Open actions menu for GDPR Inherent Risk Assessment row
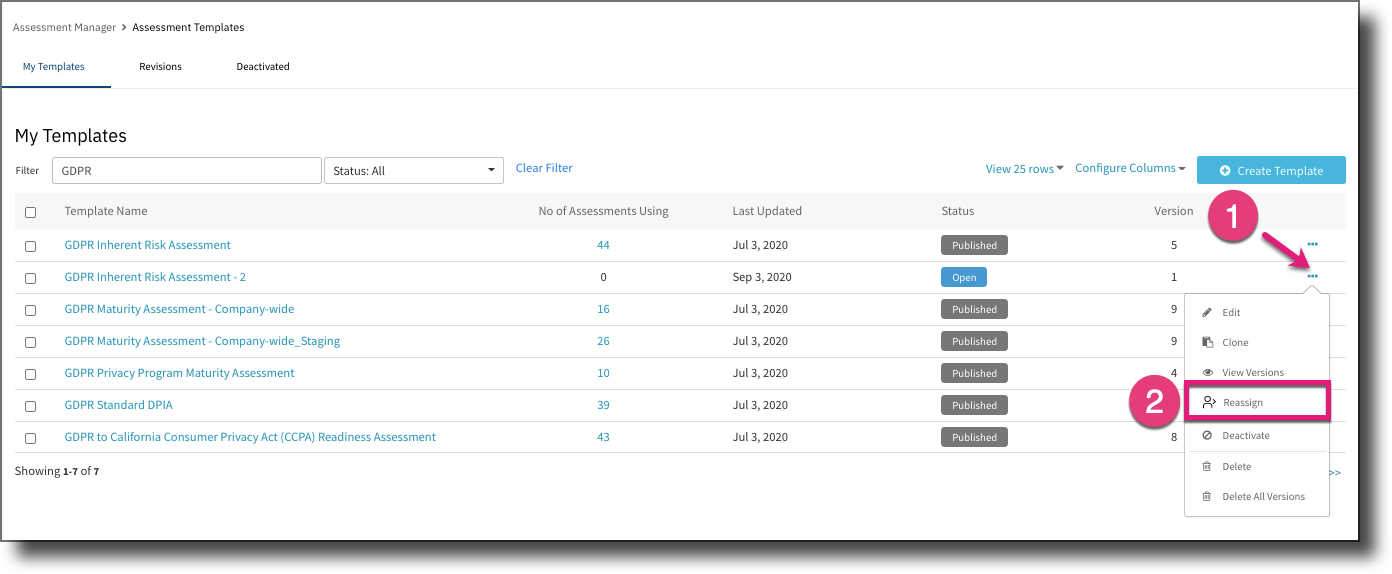1392x574 pixels. (x=1312, y=244)
